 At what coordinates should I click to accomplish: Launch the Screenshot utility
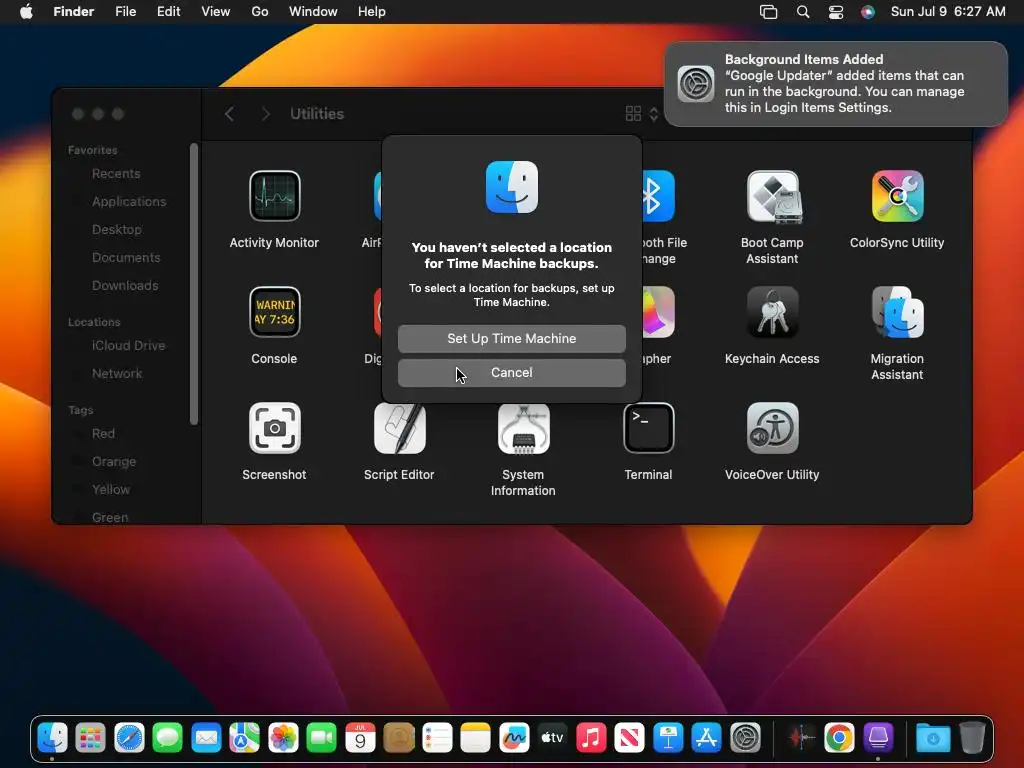pyautogui.click(x=274, y=428)
